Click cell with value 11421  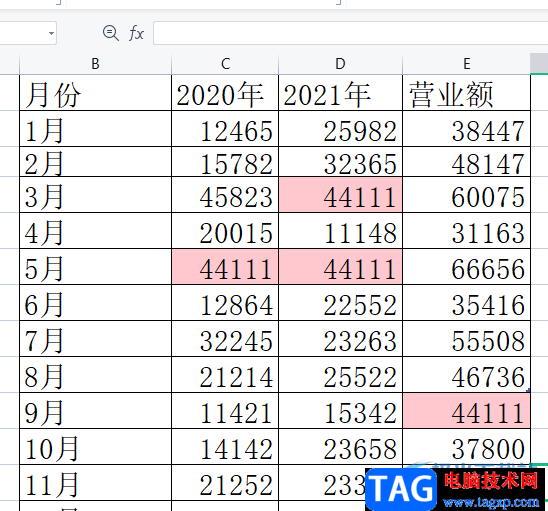225,411
